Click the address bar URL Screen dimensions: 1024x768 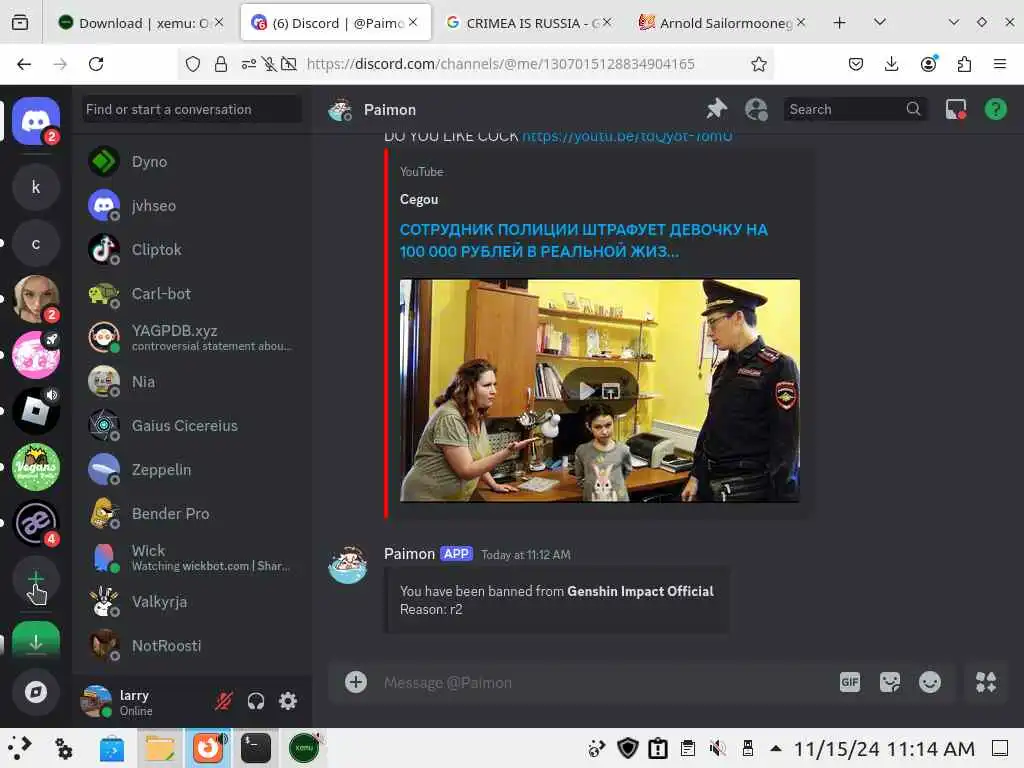500,64
